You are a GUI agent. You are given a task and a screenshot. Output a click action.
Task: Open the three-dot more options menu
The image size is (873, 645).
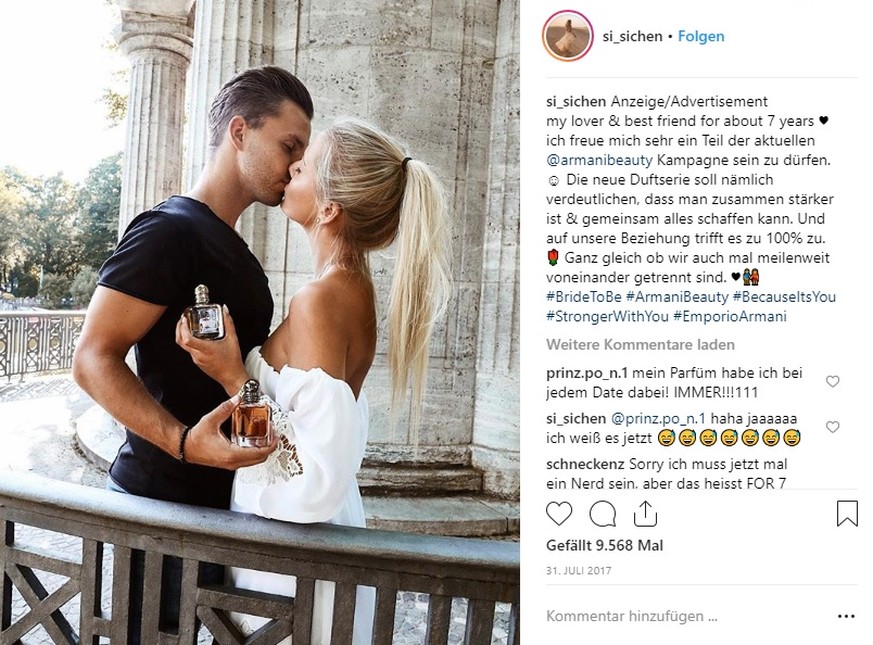(x=846, y=616)
